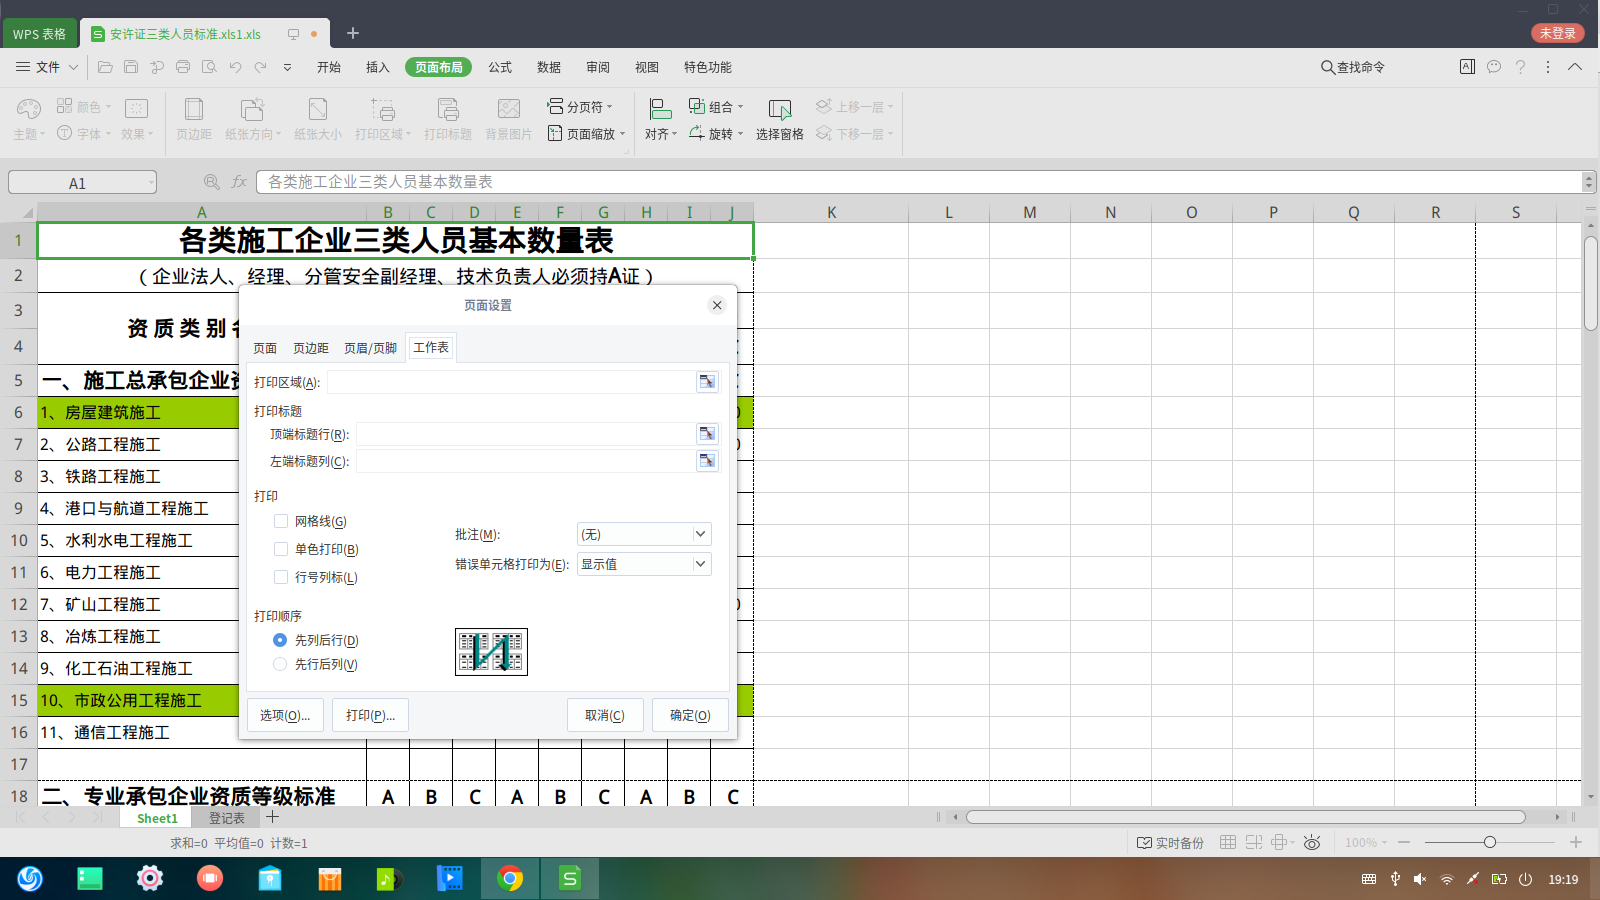Open the Home (开始) ribbon tab
The height and width of the screenshot is (900, 1600).
click(x=329, y=67)
